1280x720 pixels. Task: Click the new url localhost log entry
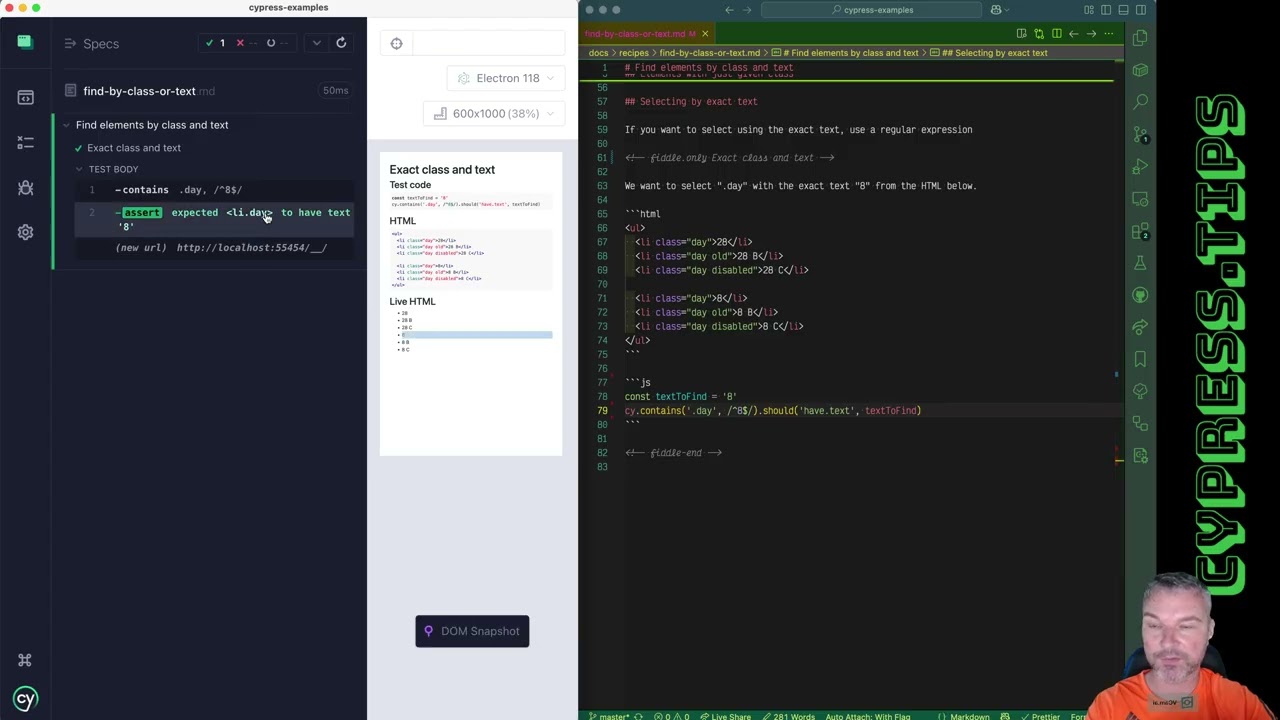[214, 248]
